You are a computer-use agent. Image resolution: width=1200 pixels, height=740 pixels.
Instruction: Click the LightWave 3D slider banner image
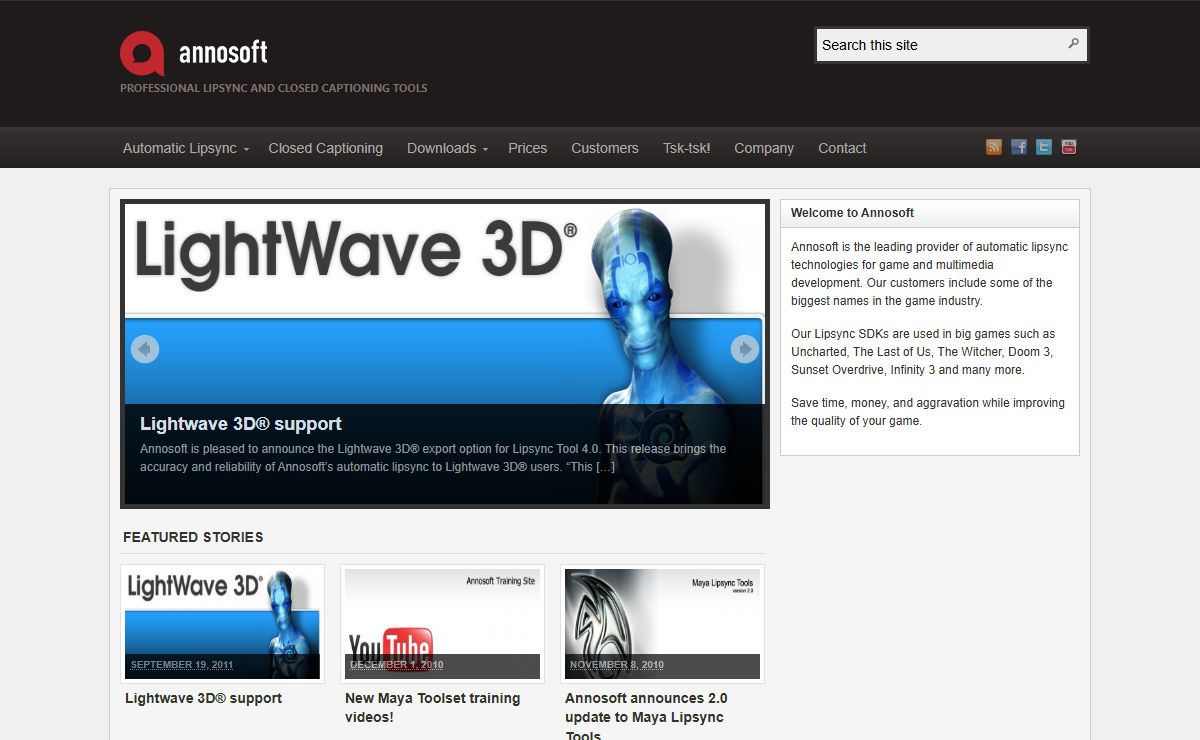pos(445,354)
